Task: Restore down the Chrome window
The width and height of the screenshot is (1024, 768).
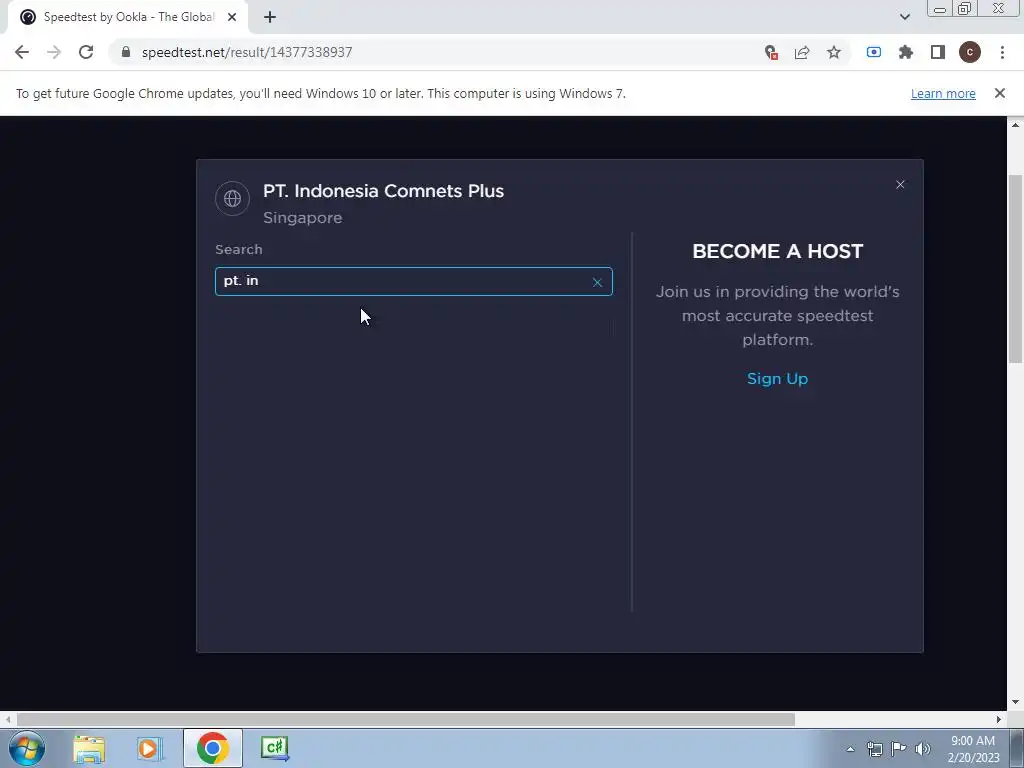Action: [x=965, y=8]
